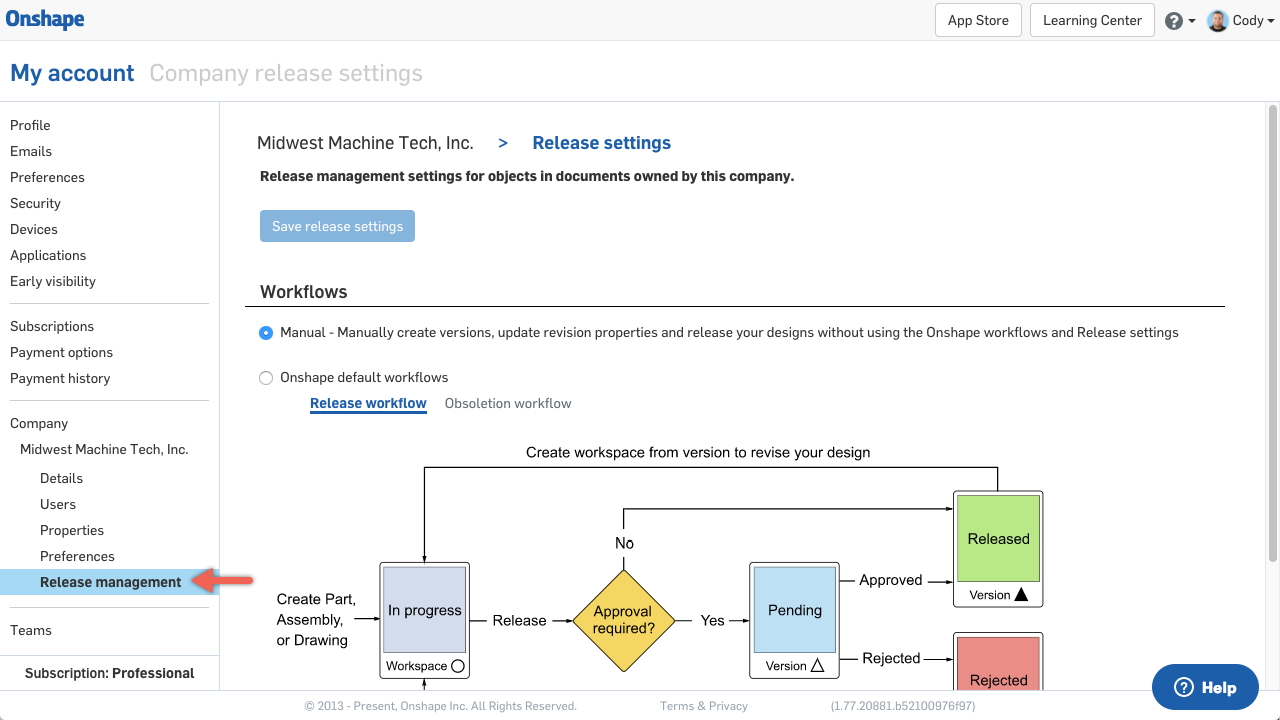
Task: Open Teams page
Action: (x=31, y=630)
